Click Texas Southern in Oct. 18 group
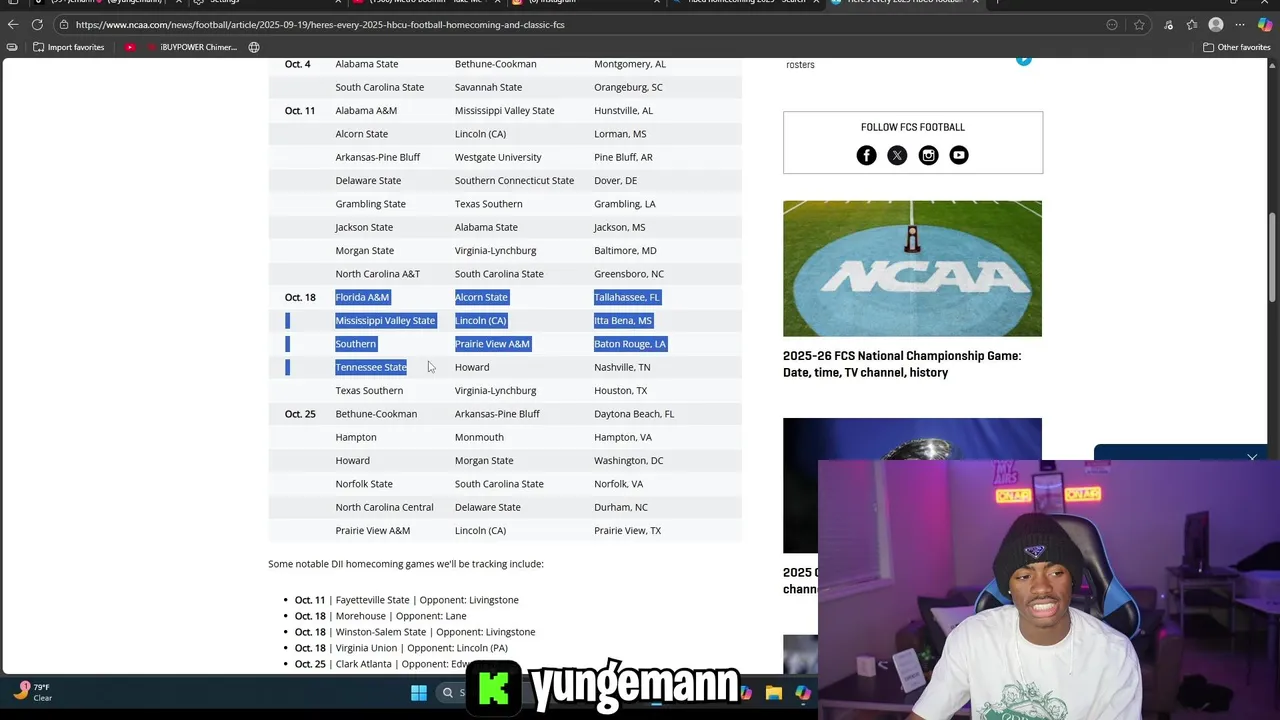The width and height of the screenshot is (1280, 720). pos(369,390)
